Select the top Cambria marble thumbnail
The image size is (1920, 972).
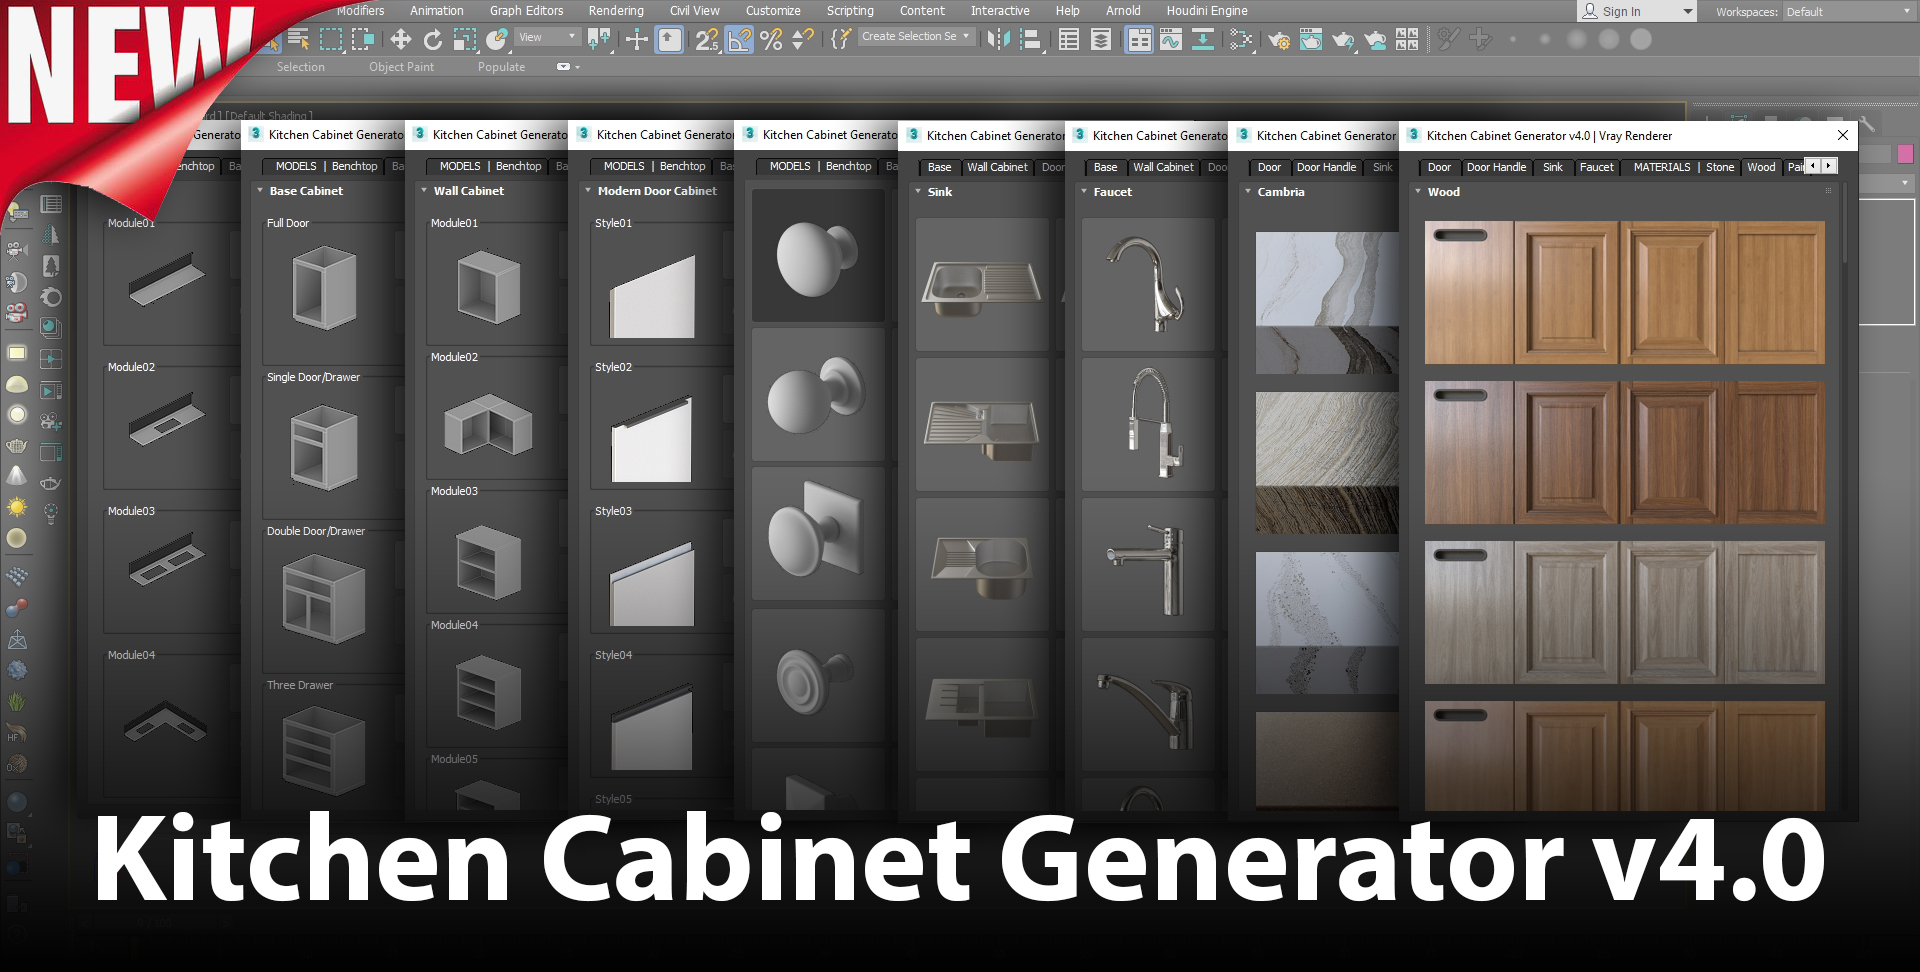tap(1326, 302)
